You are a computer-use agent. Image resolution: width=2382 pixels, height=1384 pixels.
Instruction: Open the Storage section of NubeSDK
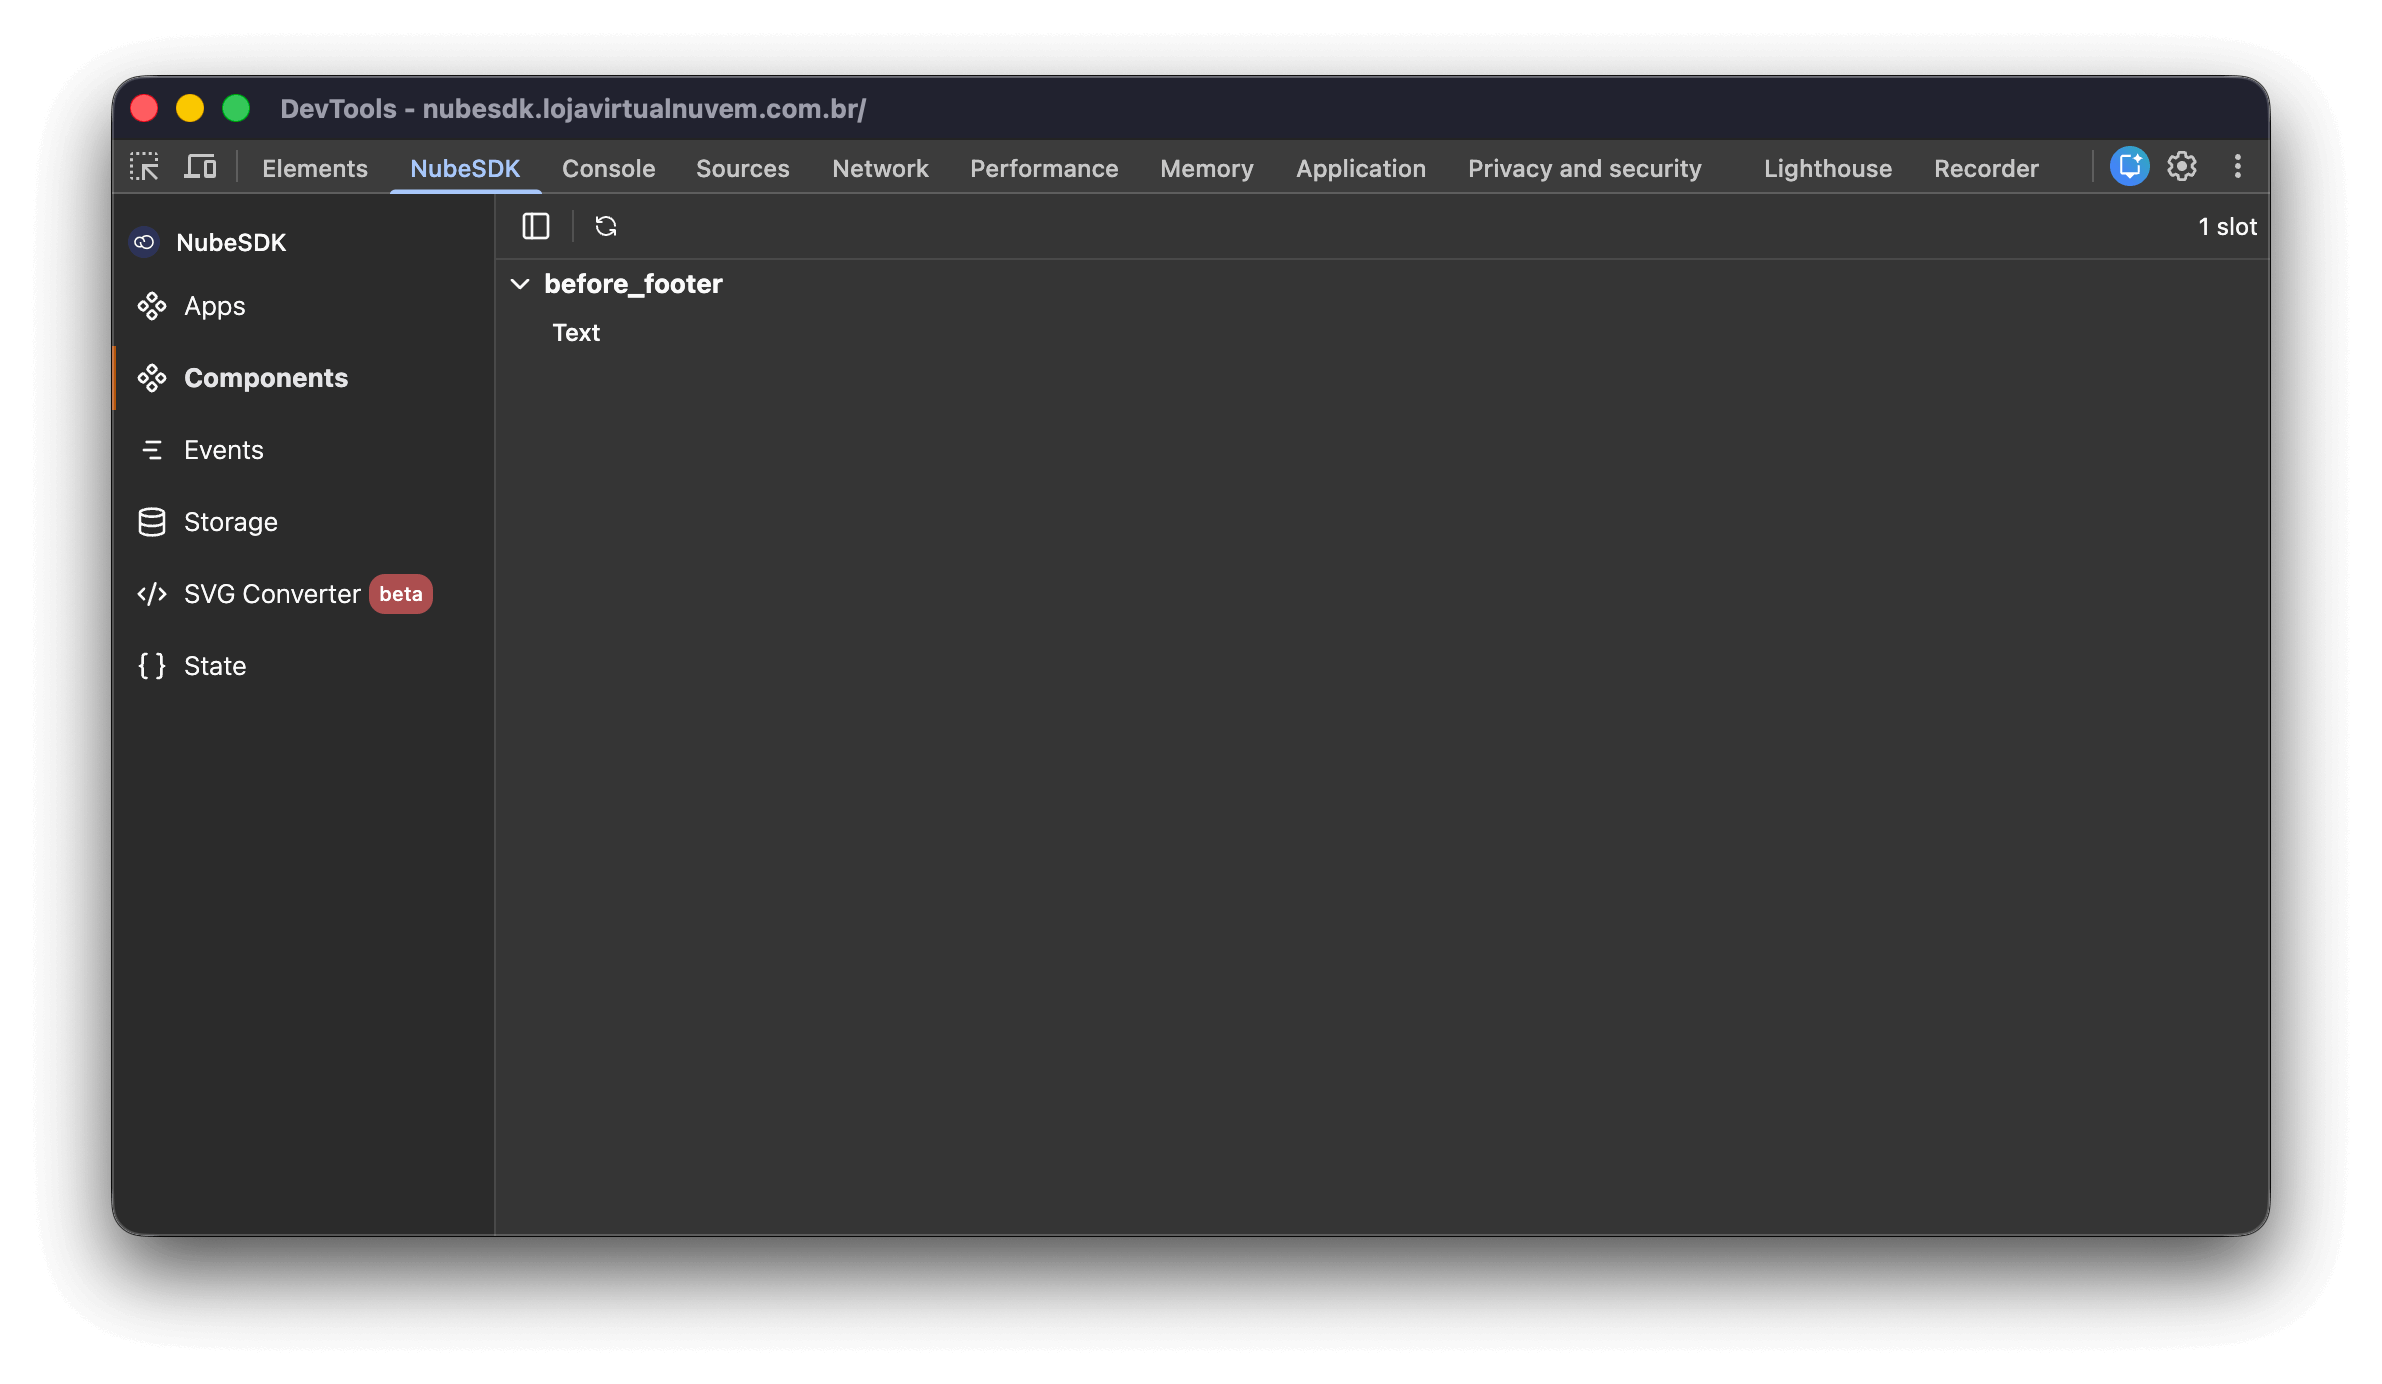(230, 521)
